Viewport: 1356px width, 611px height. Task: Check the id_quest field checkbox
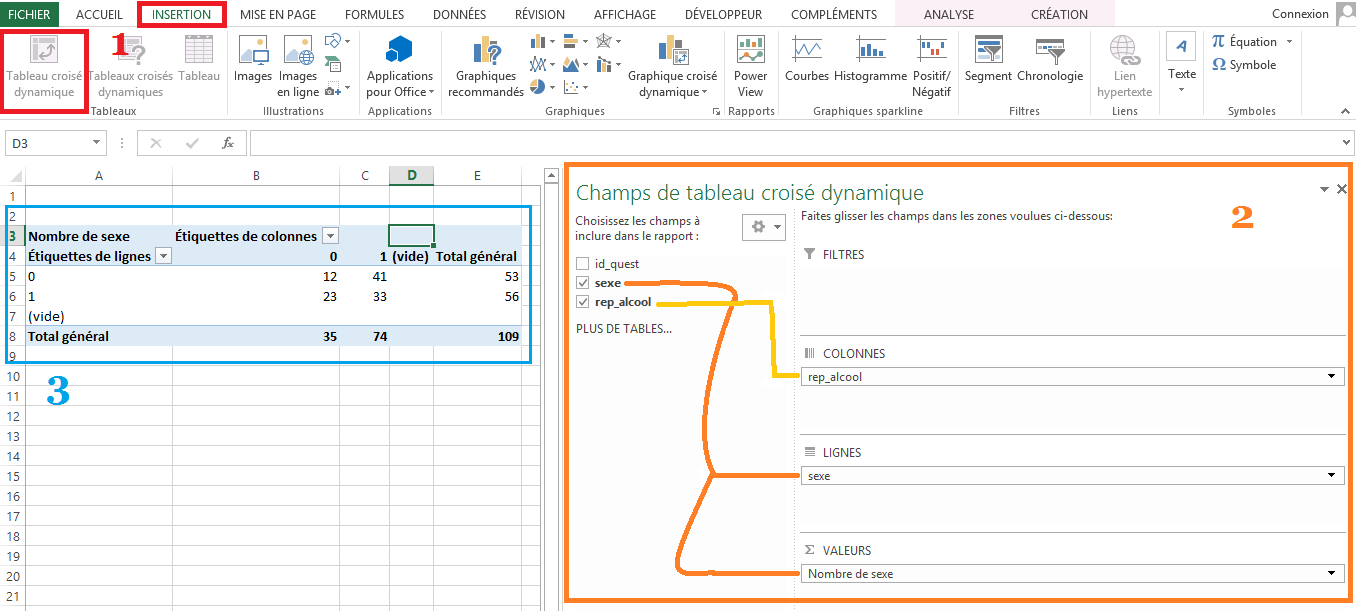[583, 264]
